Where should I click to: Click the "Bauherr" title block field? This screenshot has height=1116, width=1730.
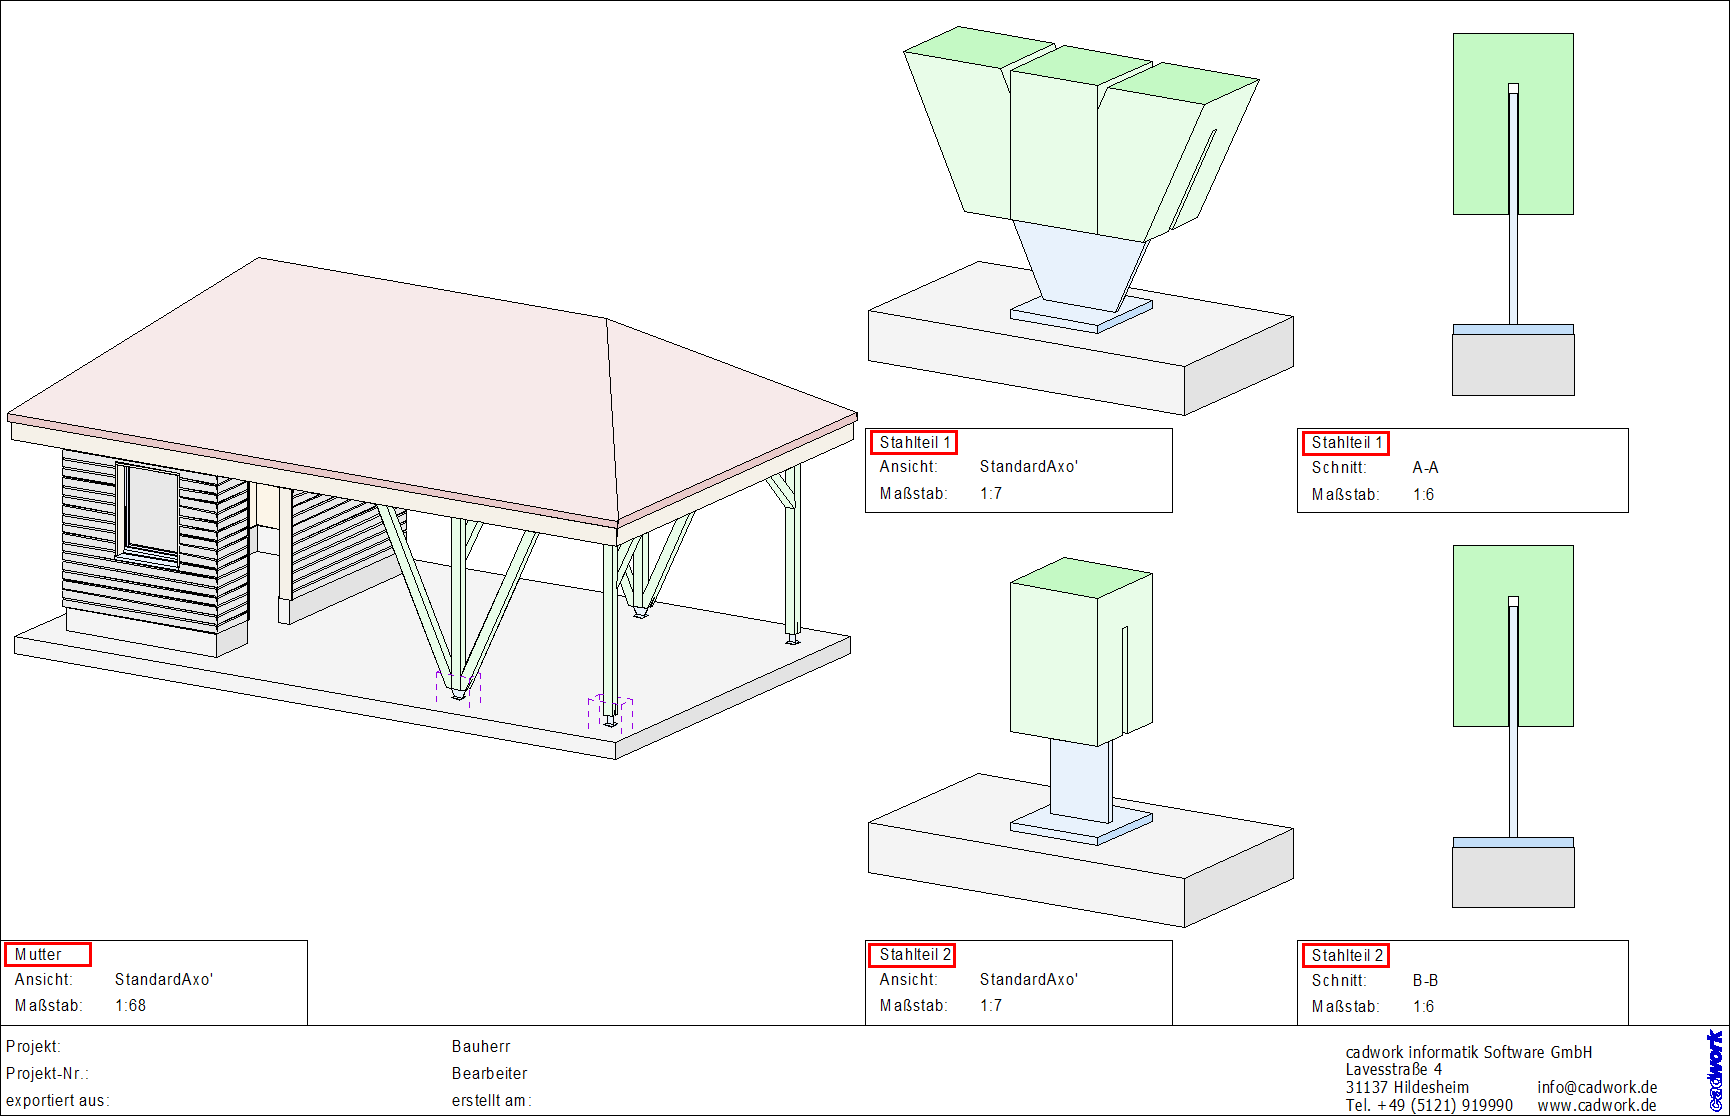(481, 1047)
